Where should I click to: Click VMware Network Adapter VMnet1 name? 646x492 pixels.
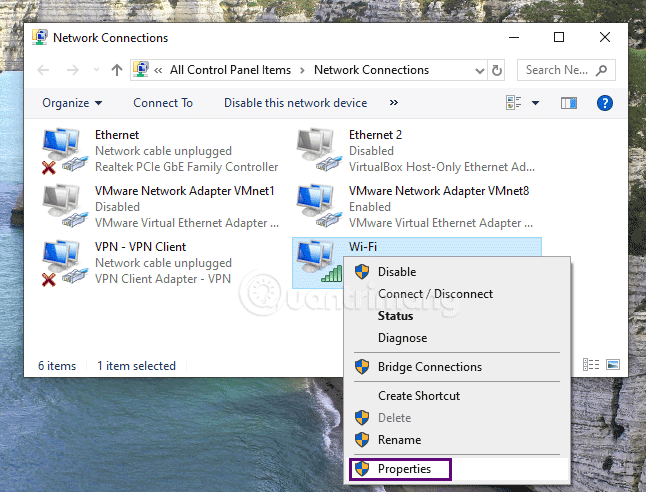pyautogui.click(x=185, y=191)
